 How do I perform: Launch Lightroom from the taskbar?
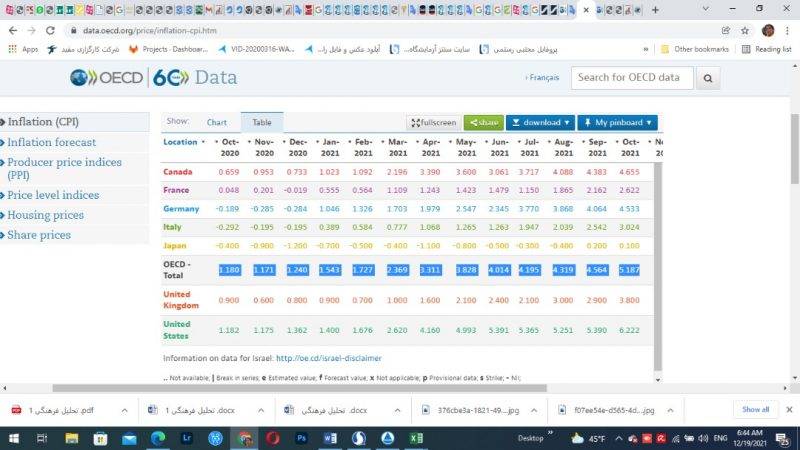click(x=185, y=438)
